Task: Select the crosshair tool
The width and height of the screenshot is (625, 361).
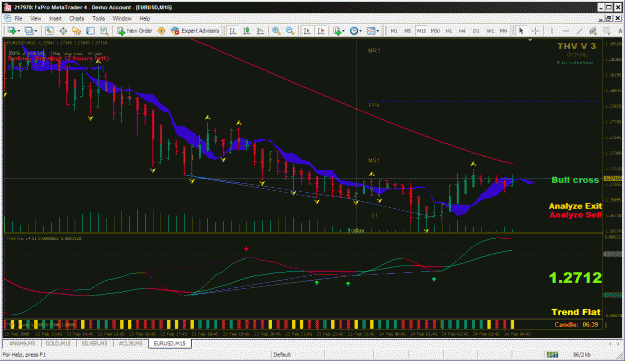Action: click(535, 31)
